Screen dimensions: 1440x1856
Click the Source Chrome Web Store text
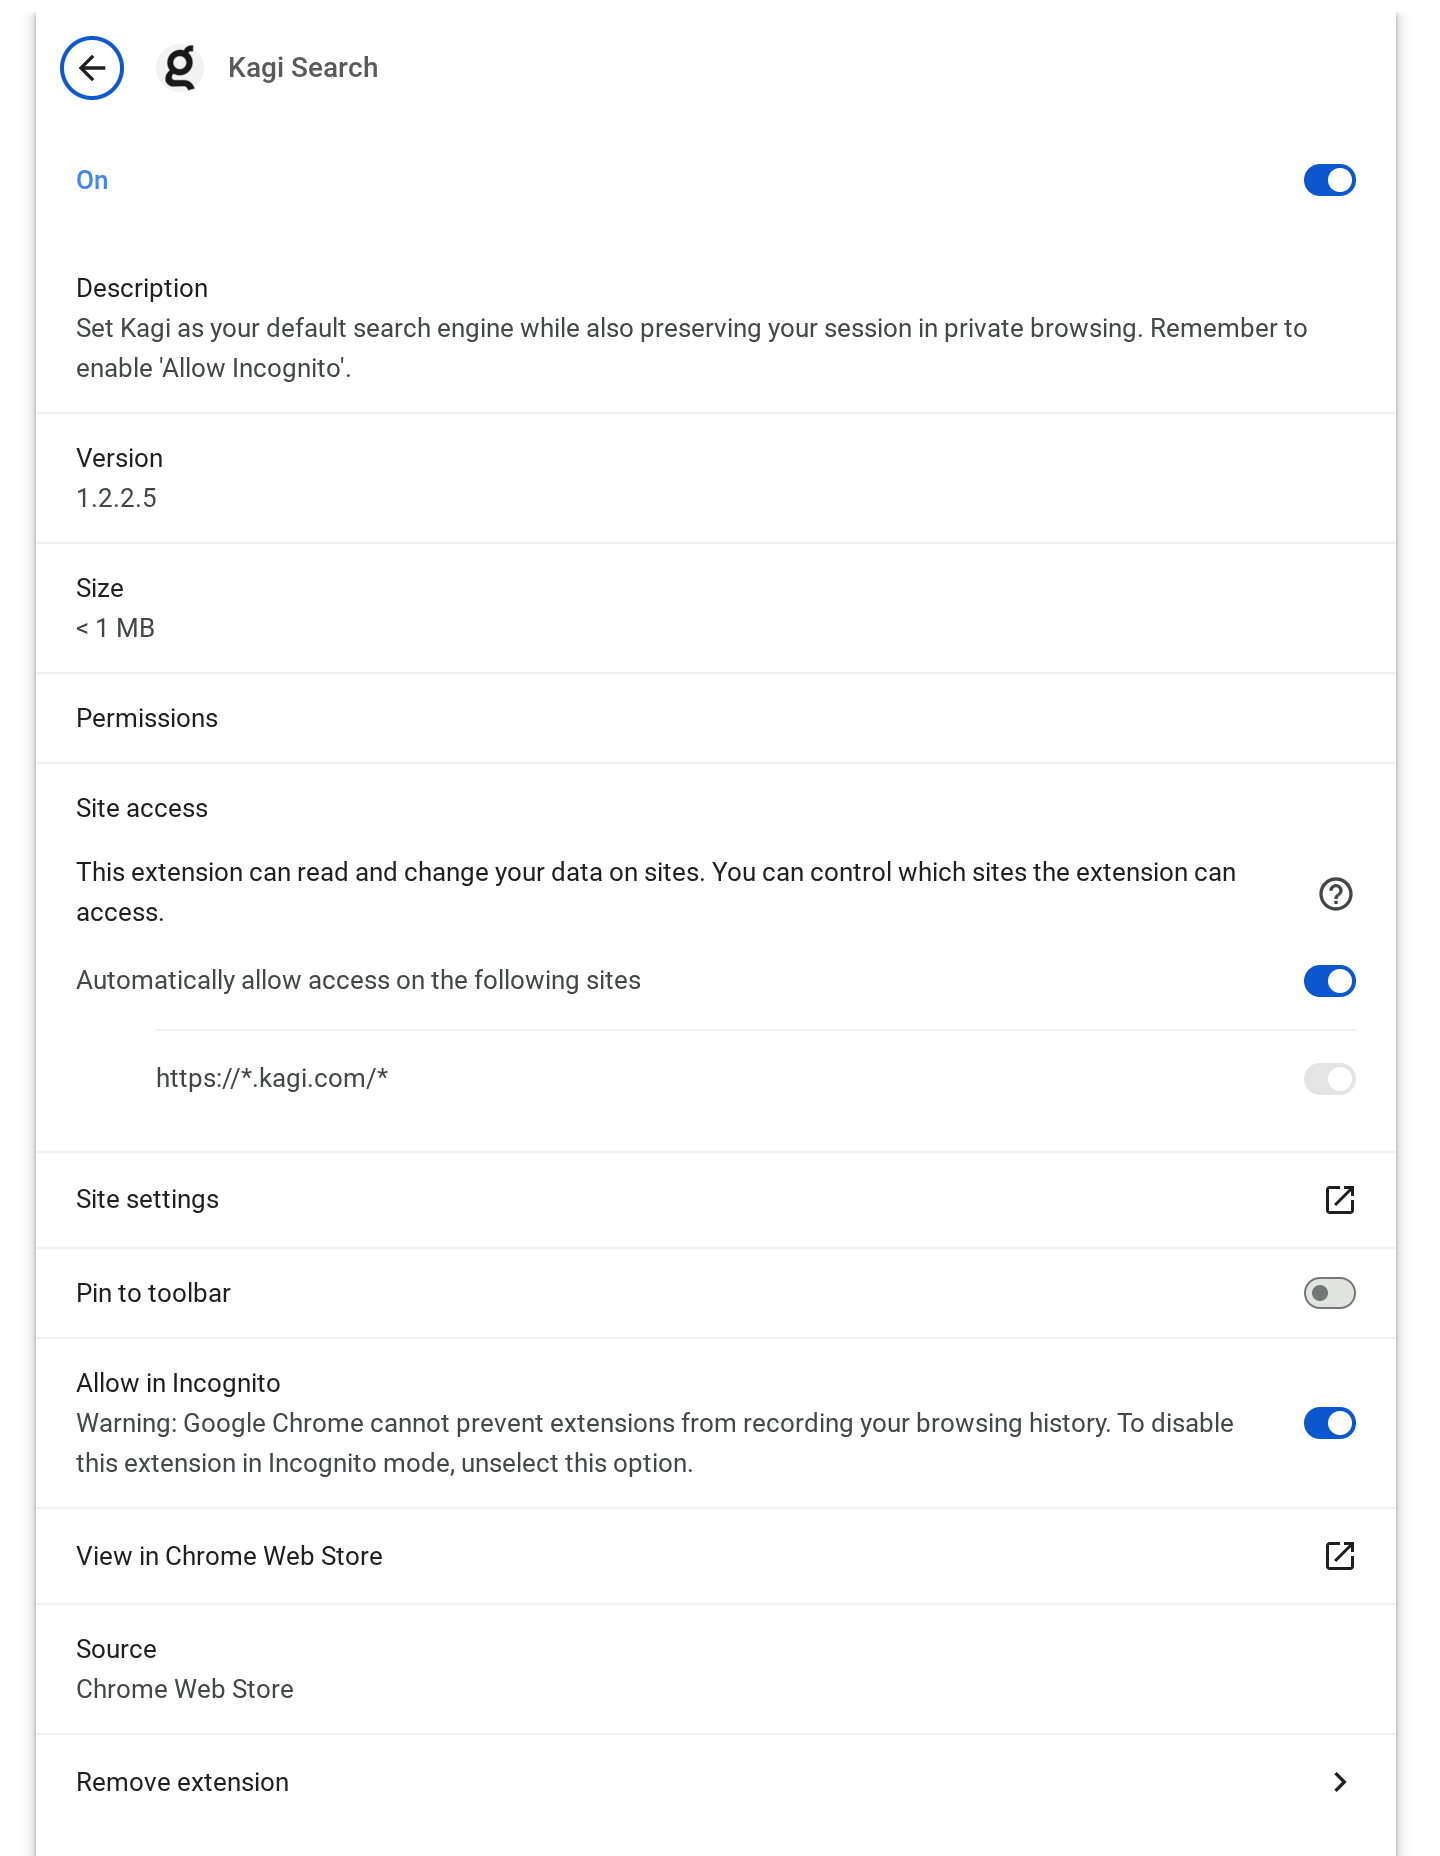pos(185,1689)
